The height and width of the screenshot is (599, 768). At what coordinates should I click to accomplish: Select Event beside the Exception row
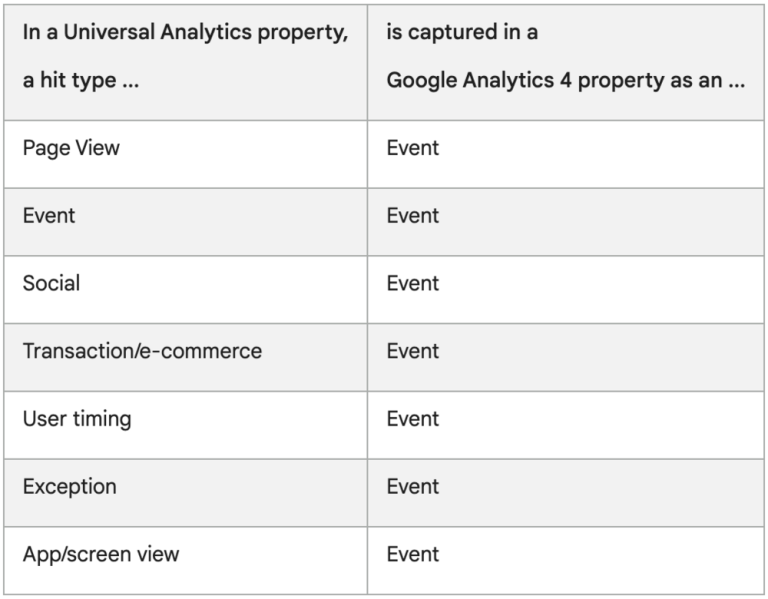(413, 487)
